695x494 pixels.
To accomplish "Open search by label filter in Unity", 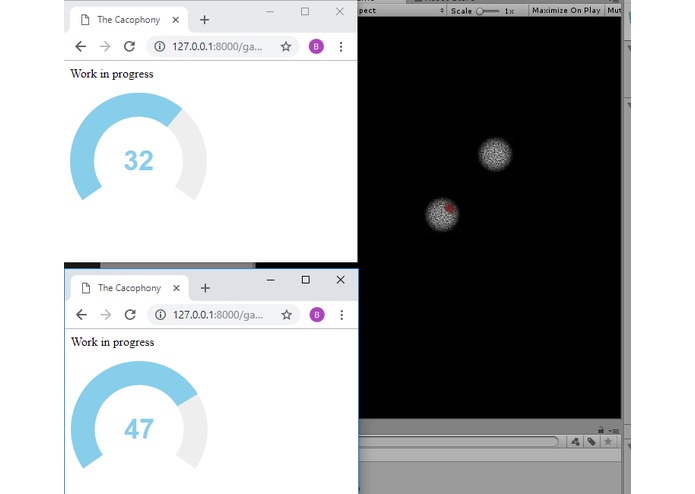I will (592, 442).
